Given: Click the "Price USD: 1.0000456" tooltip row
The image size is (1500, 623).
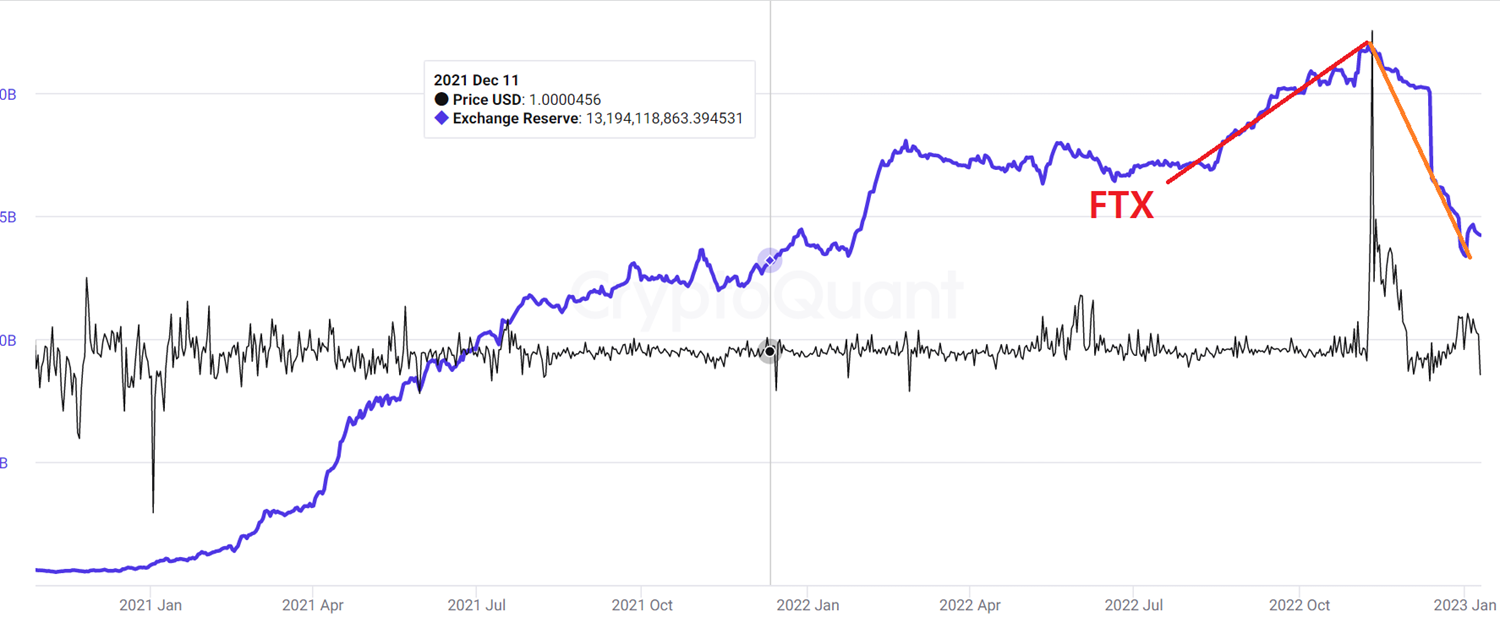Looking at the screenshot, I should (x=517, y=99).
